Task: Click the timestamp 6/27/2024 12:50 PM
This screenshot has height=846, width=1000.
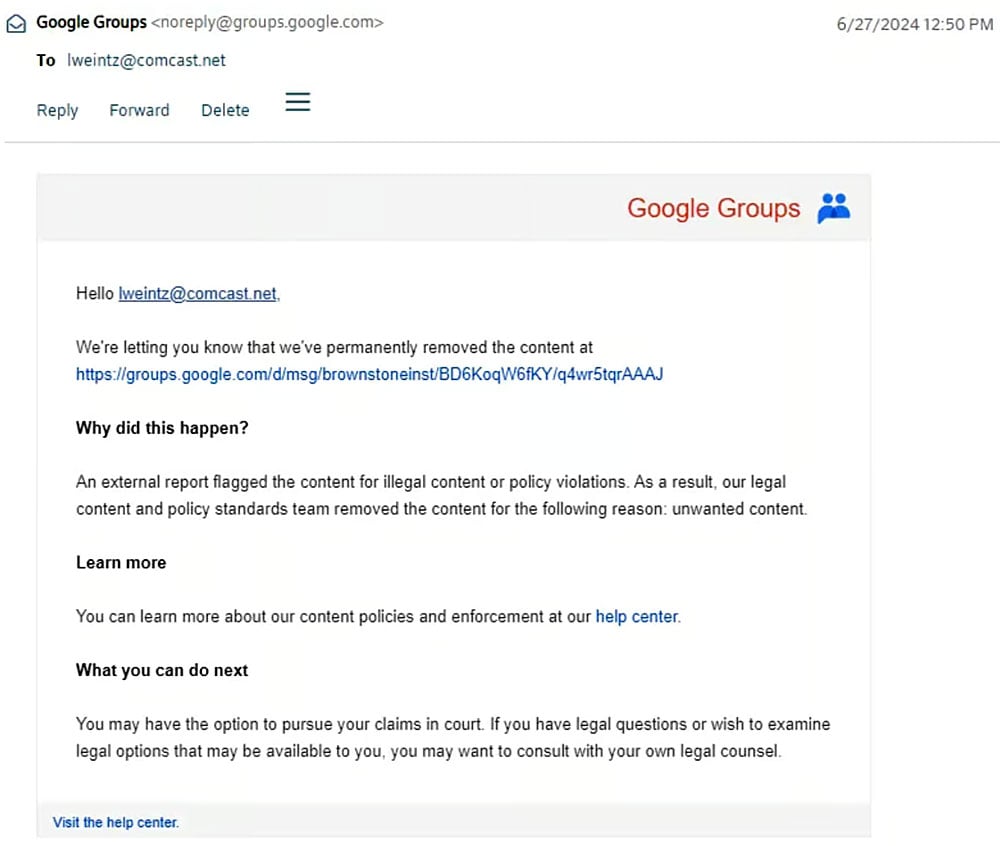Action: (x=915, y=24)
